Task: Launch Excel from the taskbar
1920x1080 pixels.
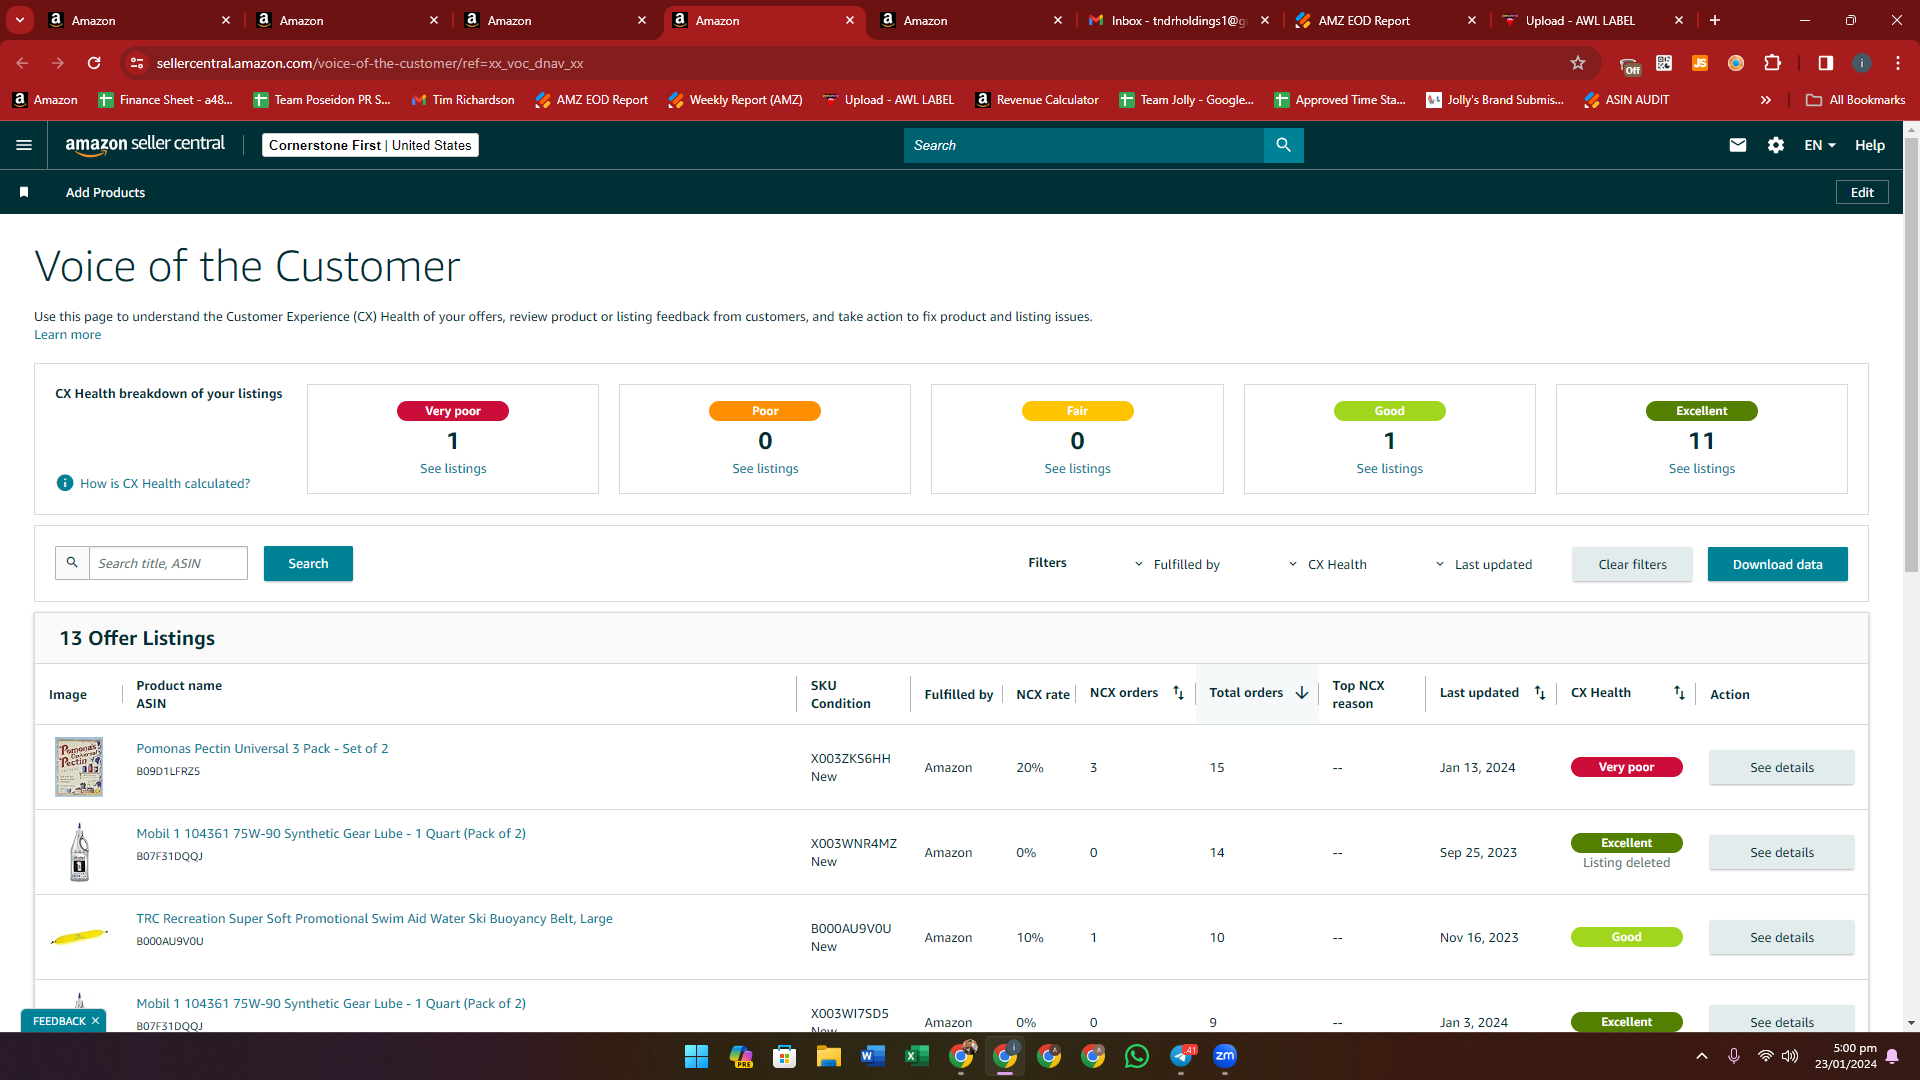Action: click(x=916, y=1056)
